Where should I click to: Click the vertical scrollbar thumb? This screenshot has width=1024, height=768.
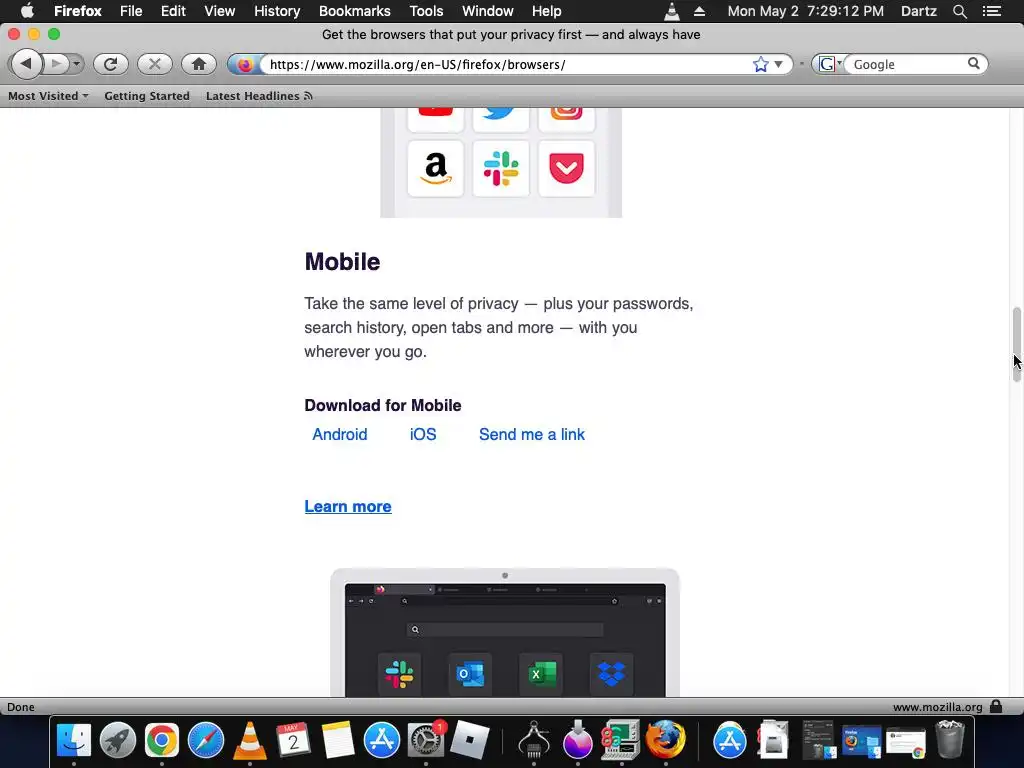point(1017,344)
